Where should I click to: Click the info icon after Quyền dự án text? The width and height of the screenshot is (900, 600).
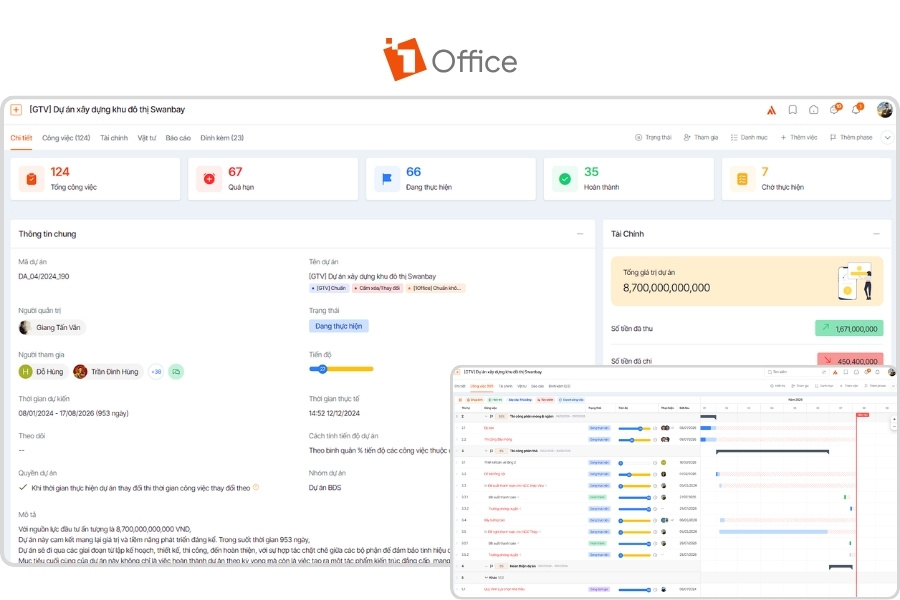tap(256, 487)
